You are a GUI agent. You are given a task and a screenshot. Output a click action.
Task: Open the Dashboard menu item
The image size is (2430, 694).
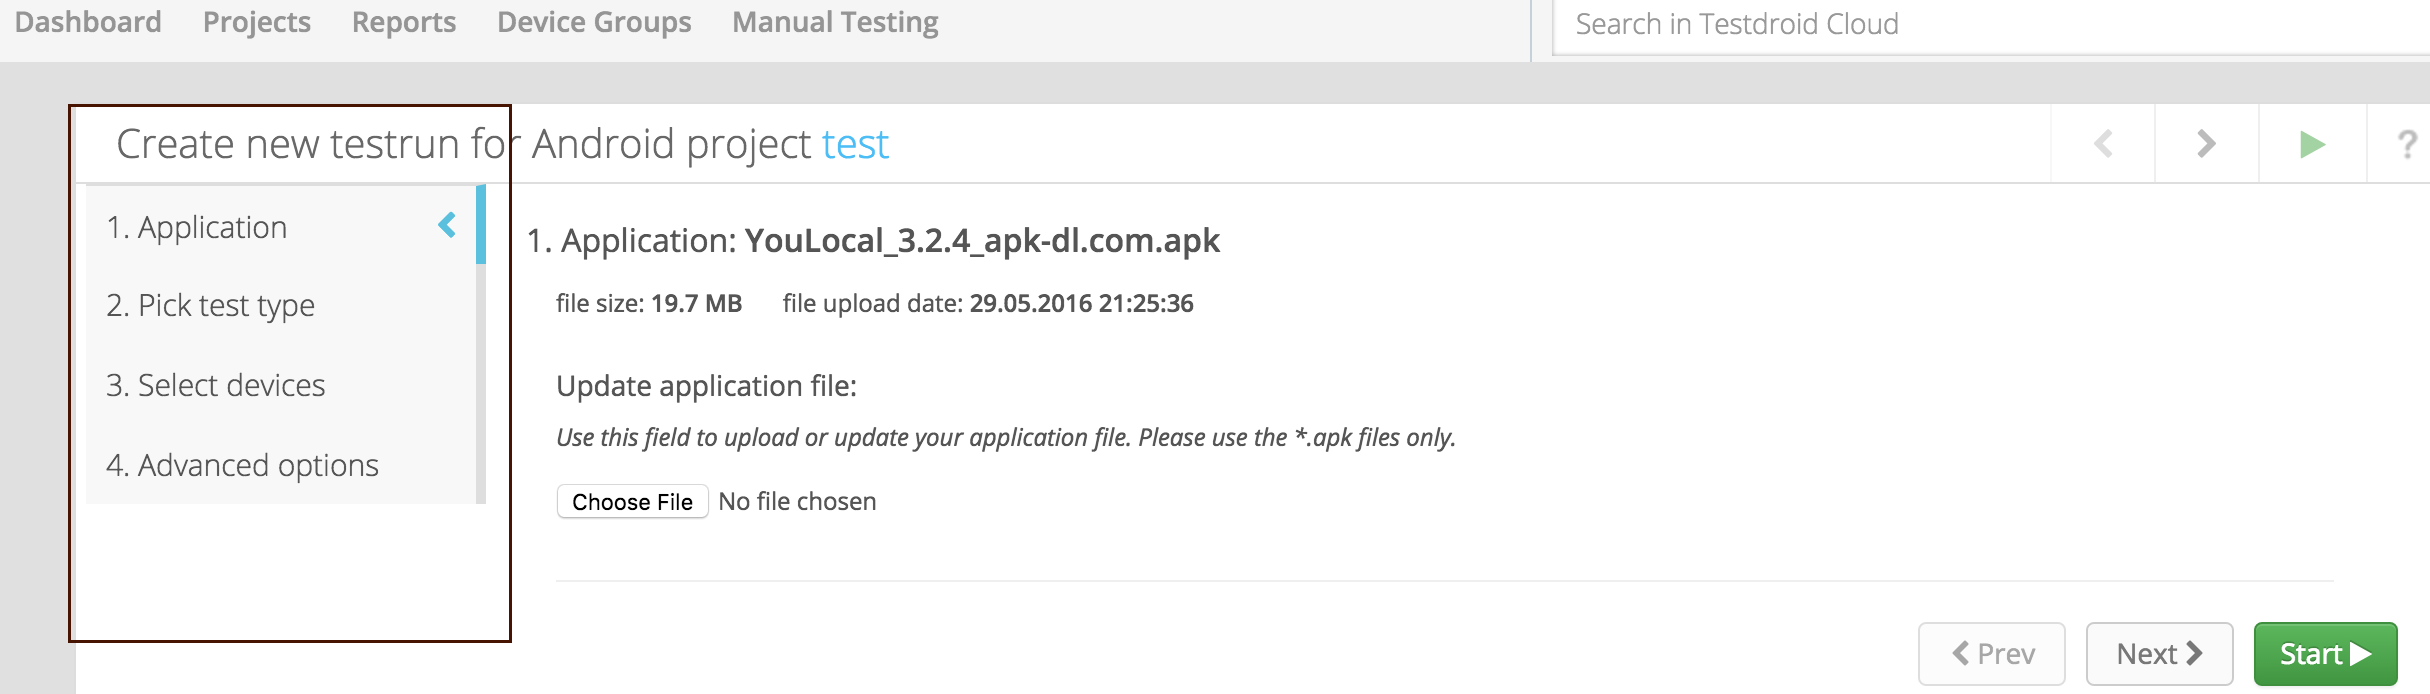88,22
